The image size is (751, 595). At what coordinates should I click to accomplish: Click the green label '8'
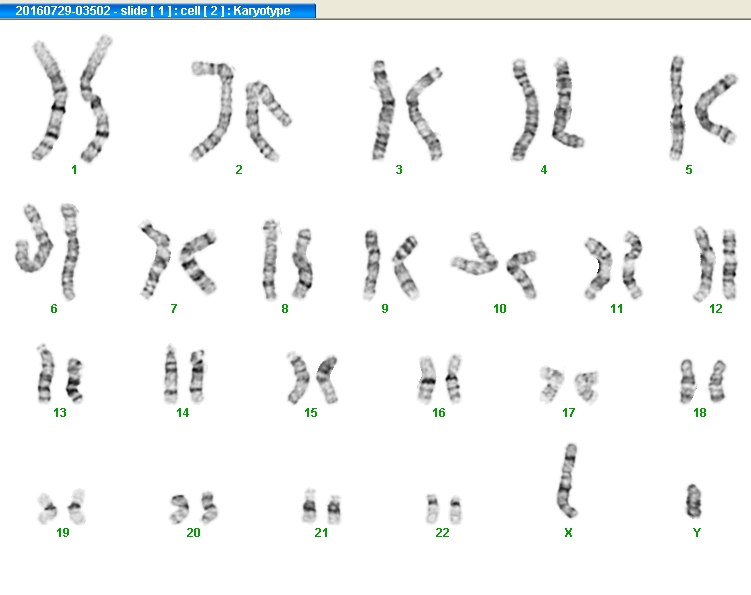(285, 309)
